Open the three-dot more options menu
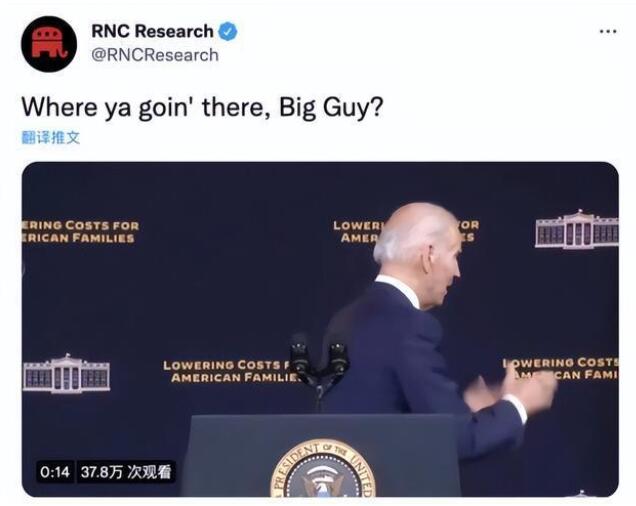Viewport: 636px width, 506px height. 608,31
